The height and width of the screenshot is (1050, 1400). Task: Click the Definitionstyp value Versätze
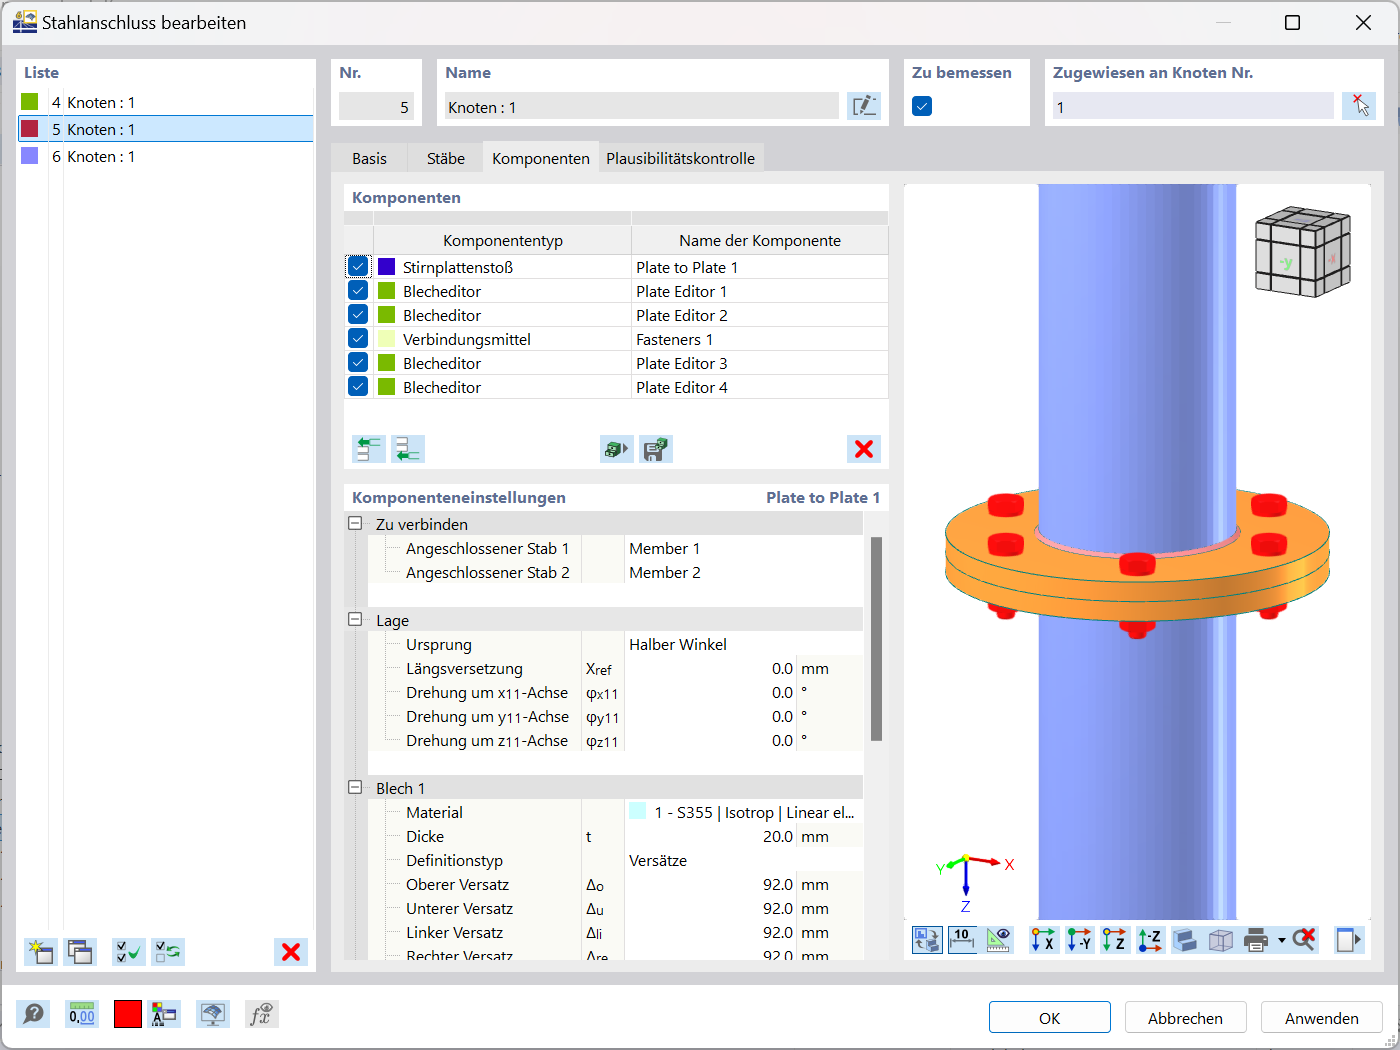pos(658,861)
